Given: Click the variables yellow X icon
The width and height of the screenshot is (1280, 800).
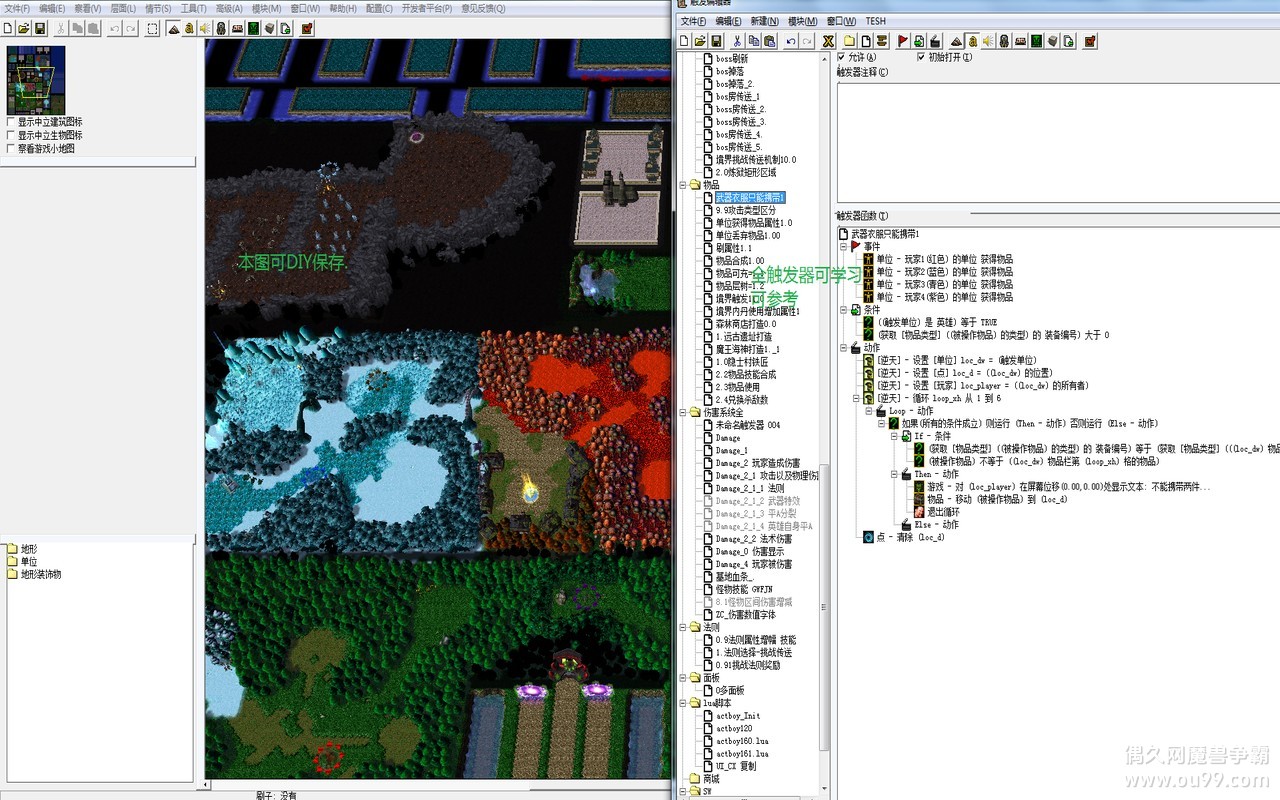Looking at the screenshot, I should coord(828,41).
